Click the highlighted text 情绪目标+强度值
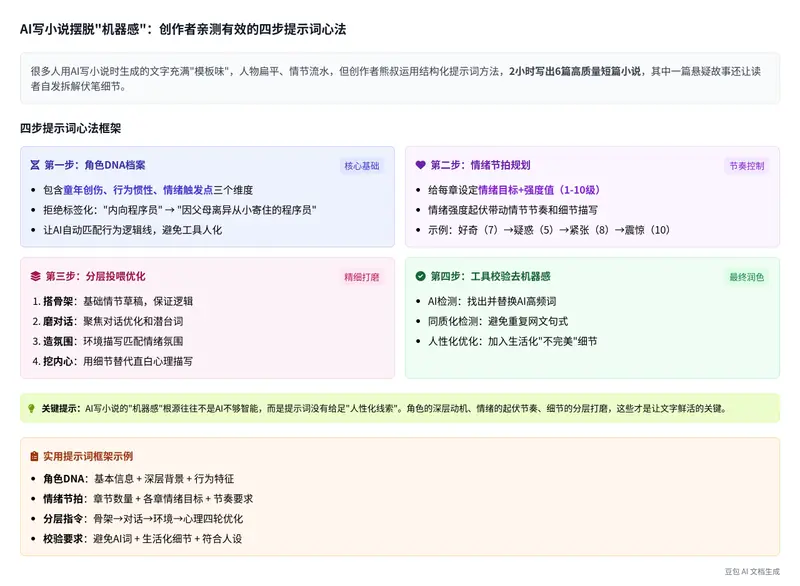The width and height of the screenshot is (800, 586). click(x=543, y=190)
